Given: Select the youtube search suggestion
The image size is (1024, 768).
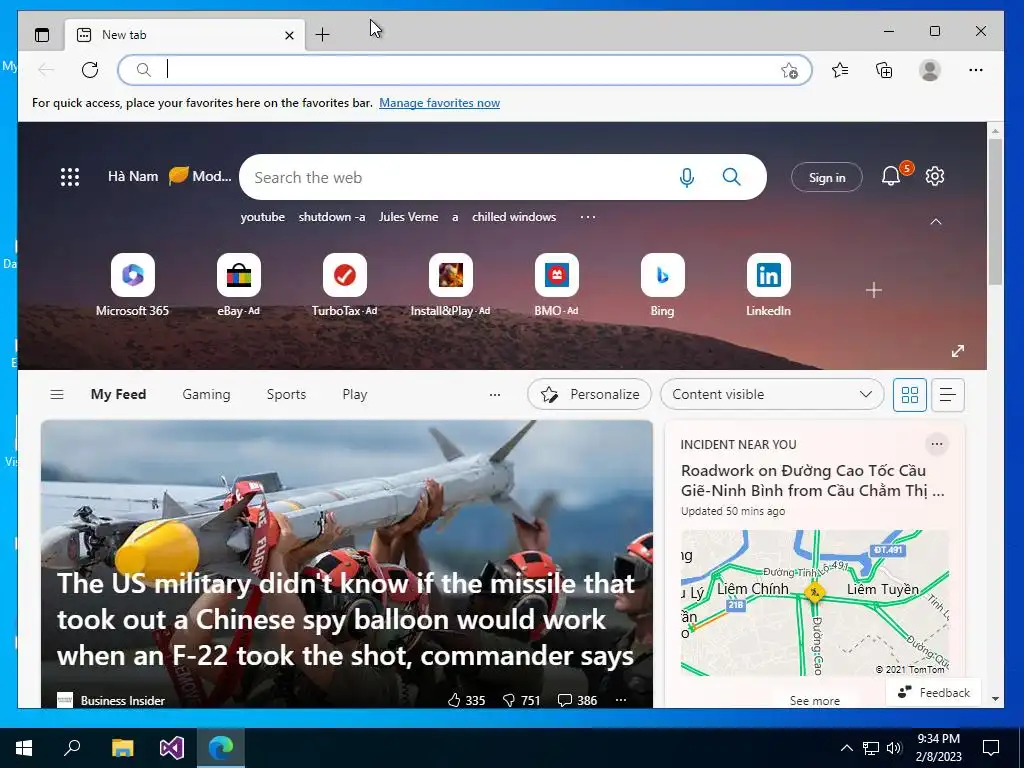Looking at the screenshot, I should point(263,217).
